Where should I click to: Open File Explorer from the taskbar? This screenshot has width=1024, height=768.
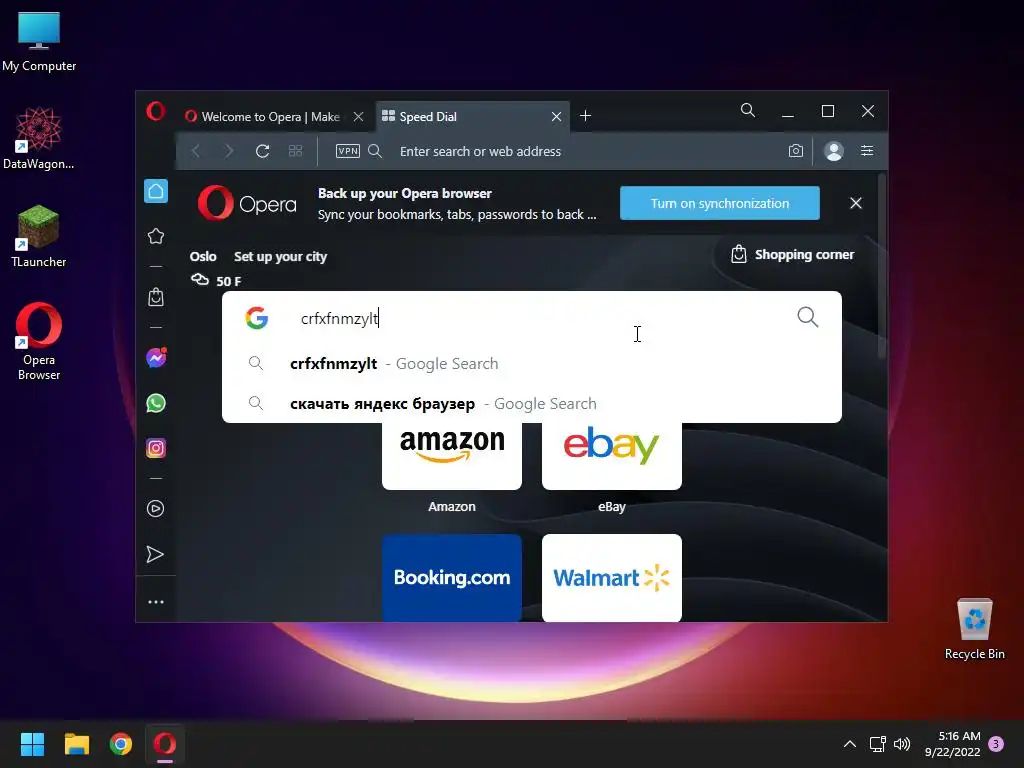pyautogui.click(x=76, y=744)
